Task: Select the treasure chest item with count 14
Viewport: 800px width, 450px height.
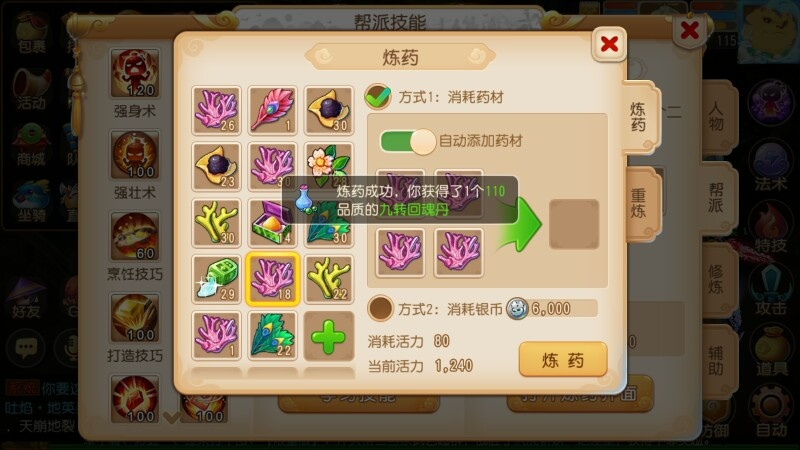Action: [272, 223]
